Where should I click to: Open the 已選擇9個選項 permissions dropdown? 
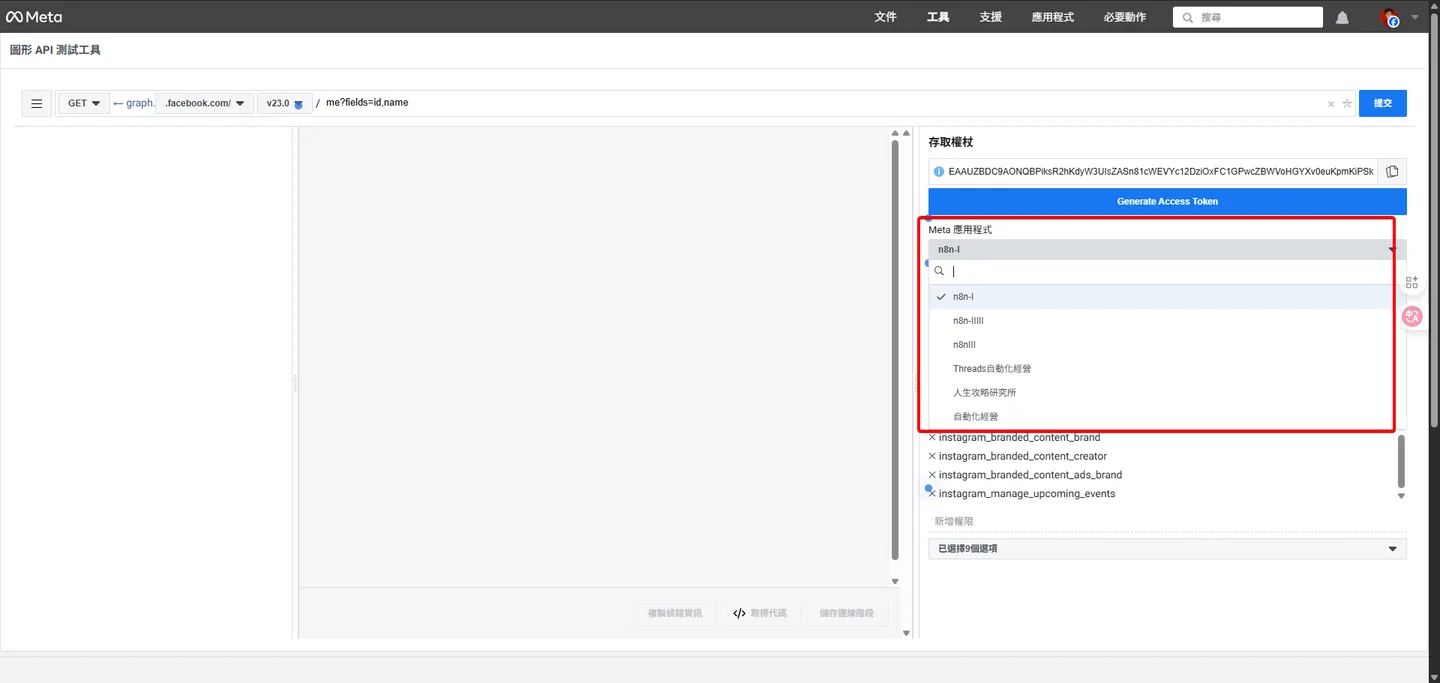[1167, 549]
